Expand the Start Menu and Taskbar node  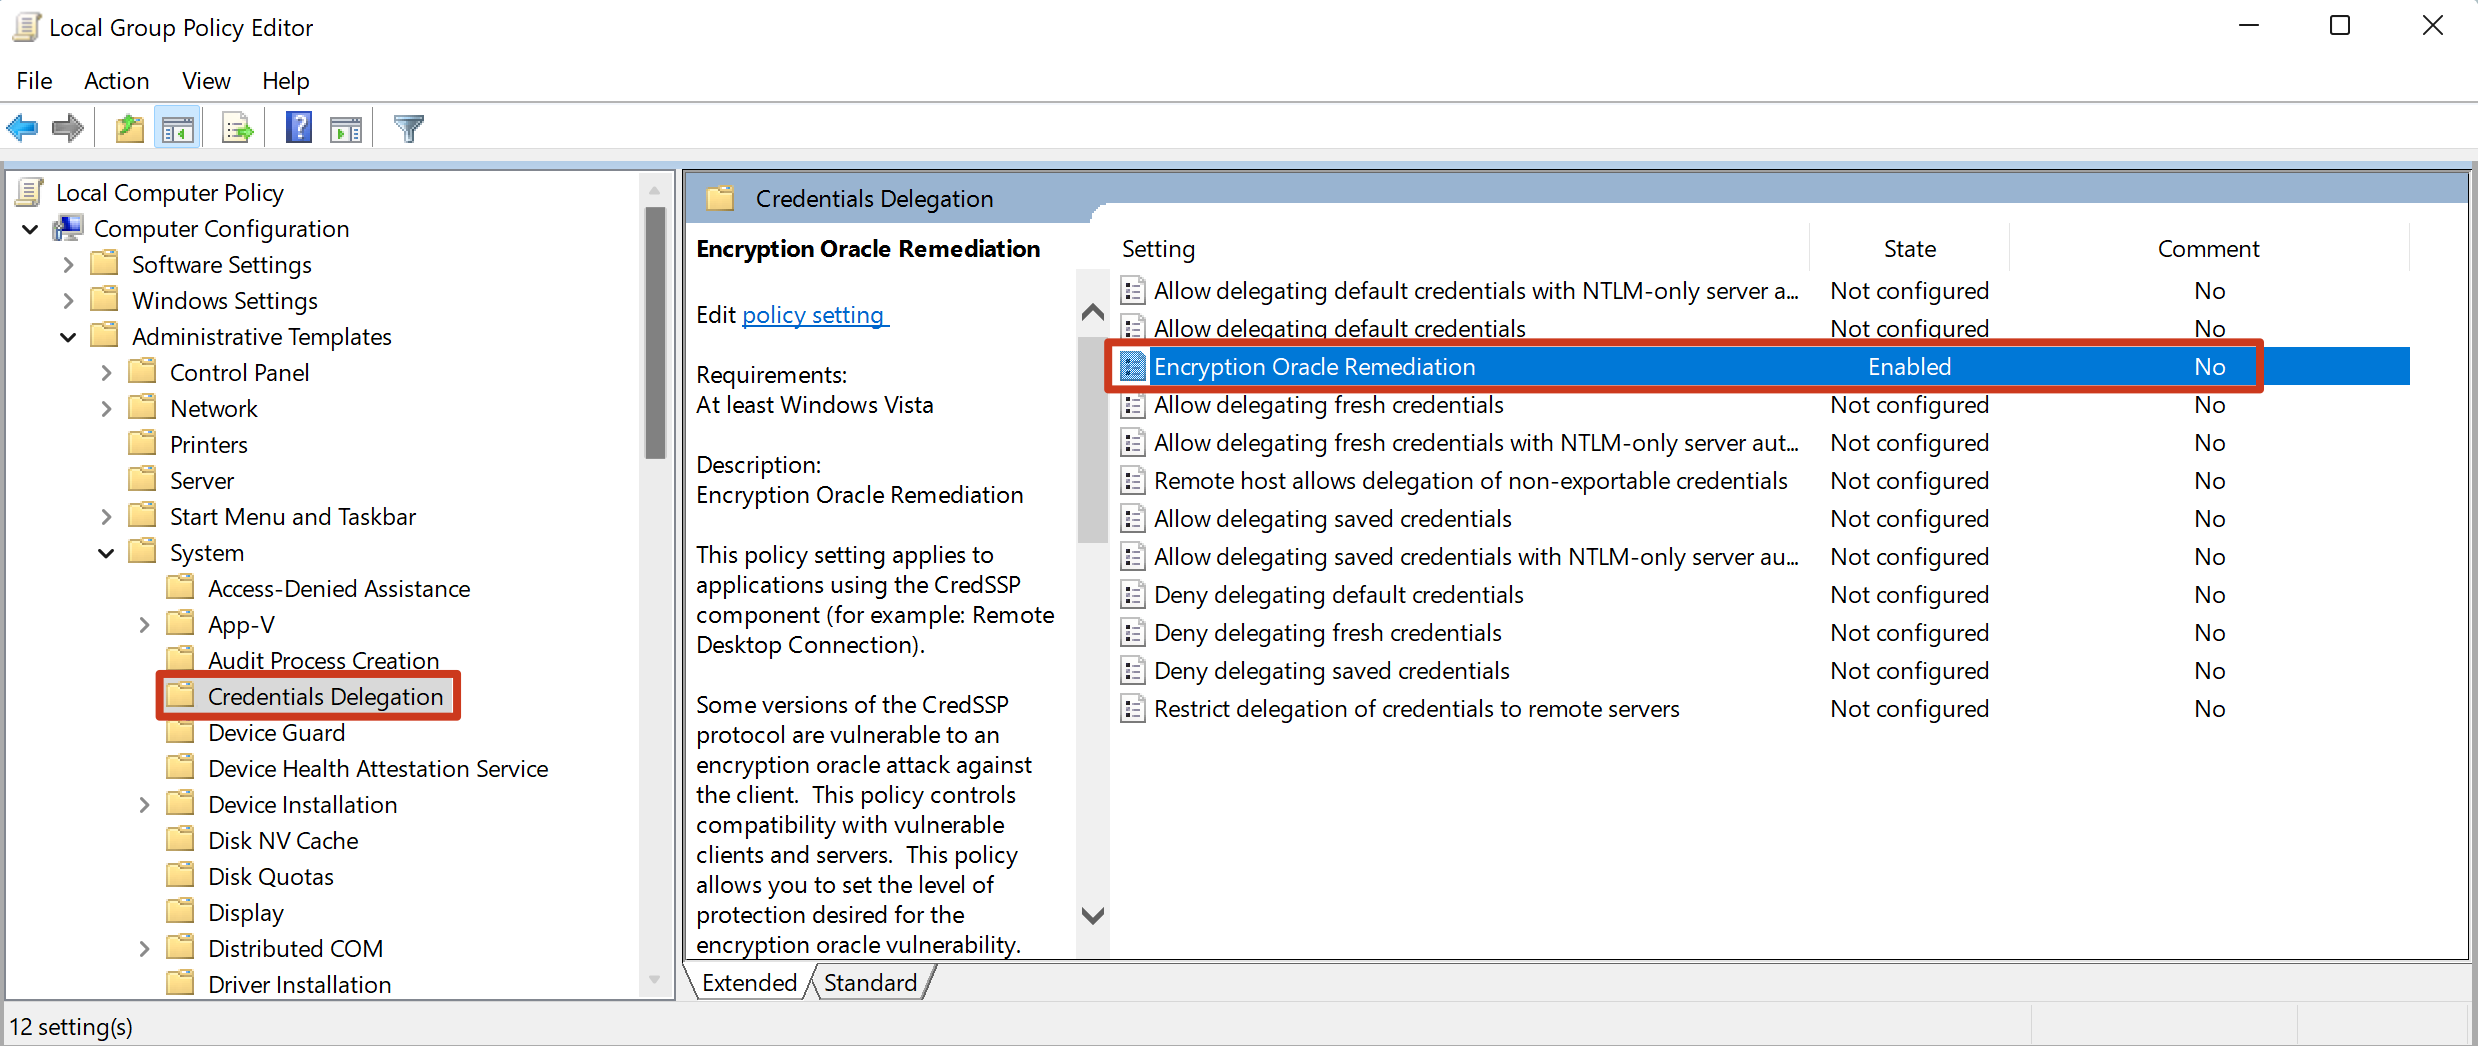coord(106,517)
